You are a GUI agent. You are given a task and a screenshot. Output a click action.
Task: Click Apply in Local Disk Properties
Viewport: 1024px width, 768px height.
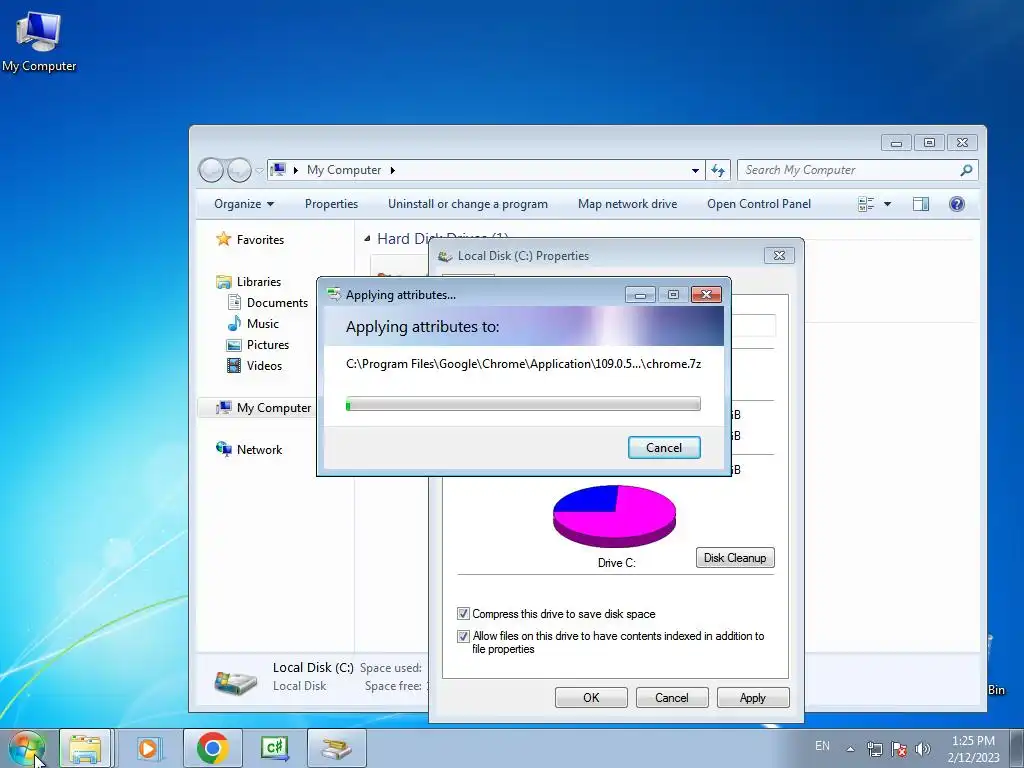(753, 697)
